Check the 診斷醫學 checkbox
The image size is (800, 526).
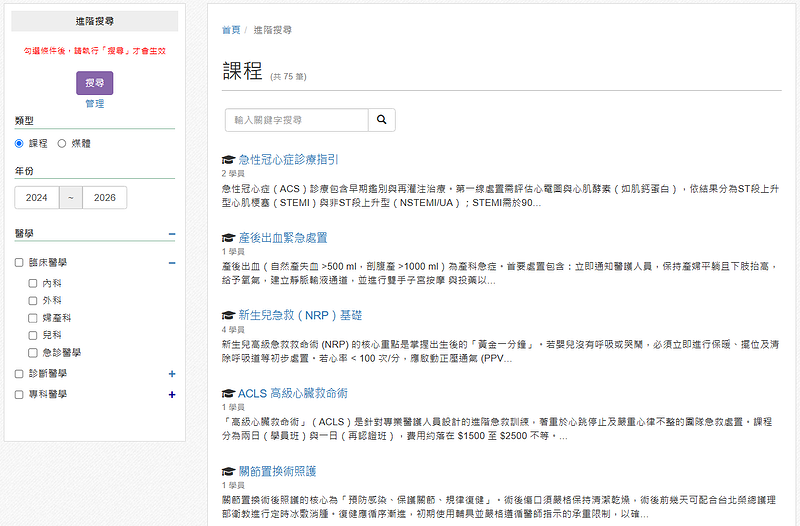[19, 374]
